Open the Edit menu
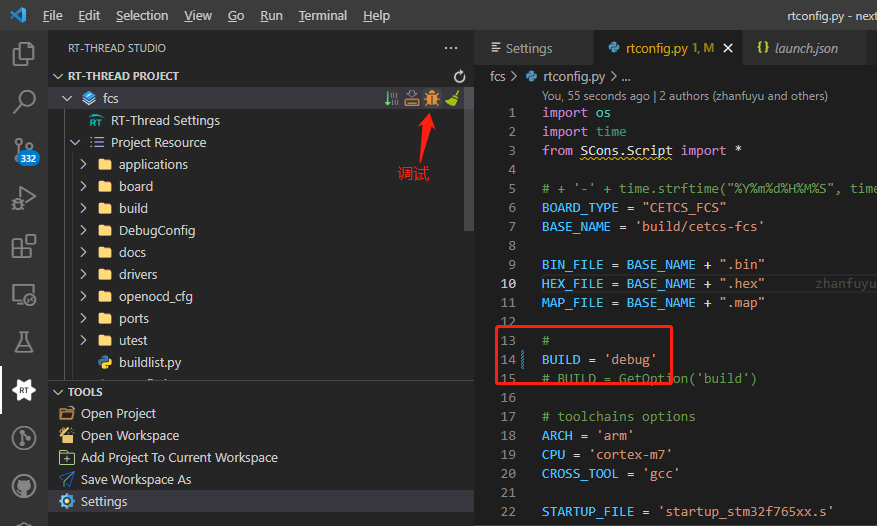The width and height of the screenshot is (877, 526). [x=89, y=16]
